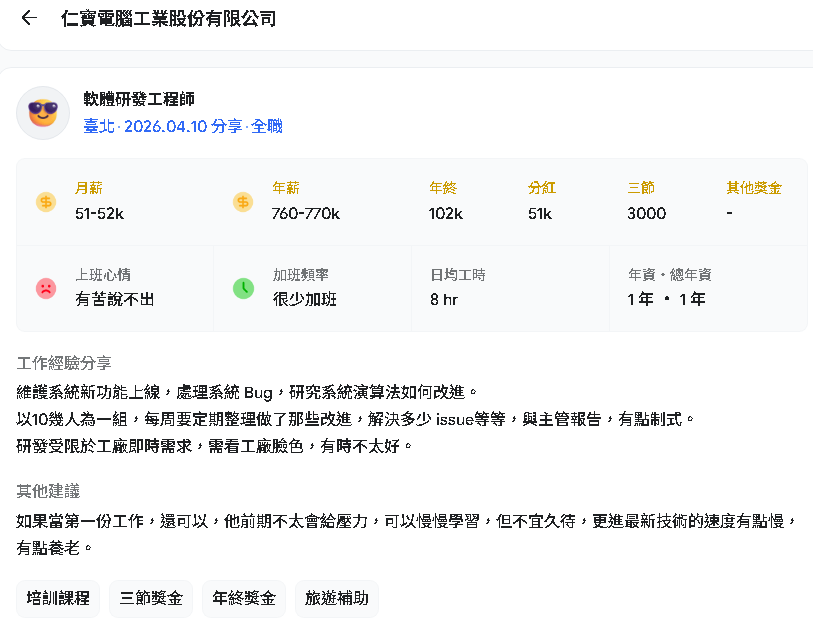Viewport: 813px width, 628px height.
Task: Click the line 有點養老。
Action: tap(54, 548)
